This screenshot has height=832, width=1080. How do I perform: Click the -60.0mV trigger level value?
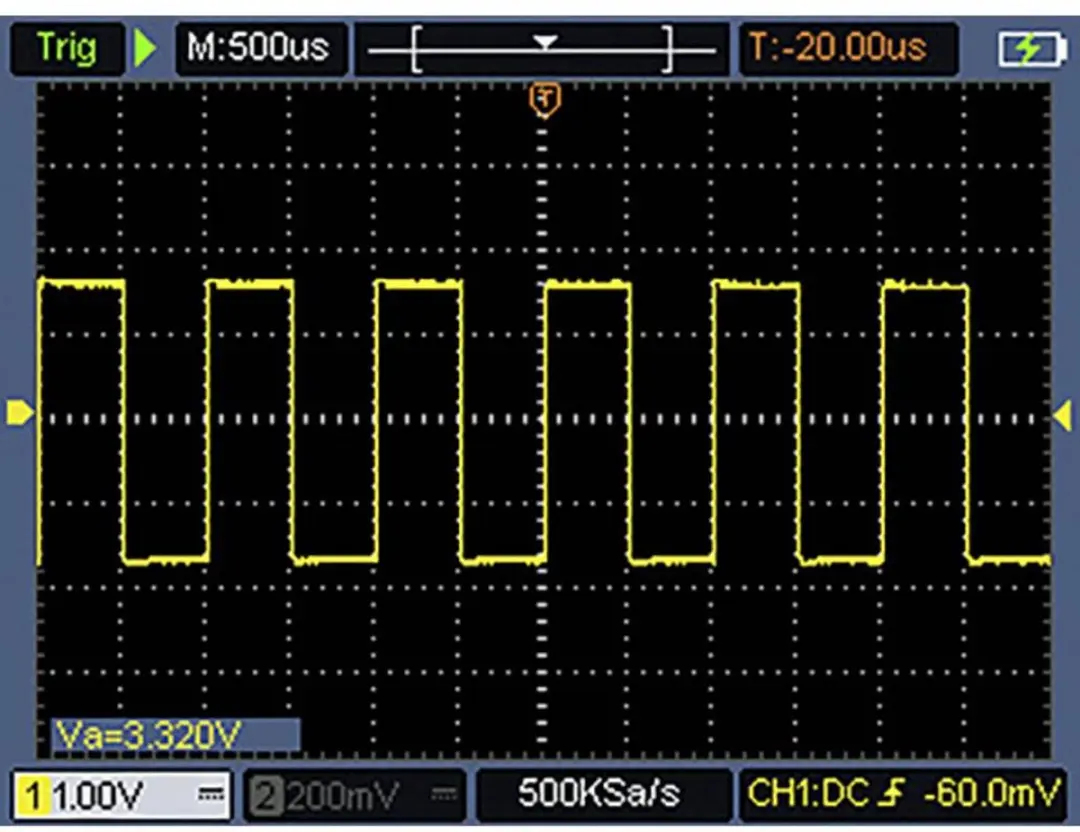pyautogui.click(x=992, y=794)
